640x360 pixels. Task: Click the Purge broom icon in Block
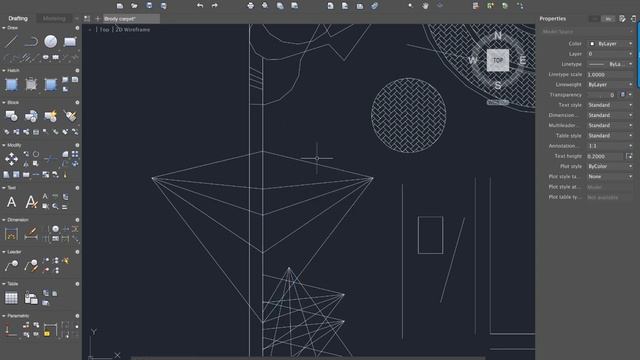tap(70, 116)
